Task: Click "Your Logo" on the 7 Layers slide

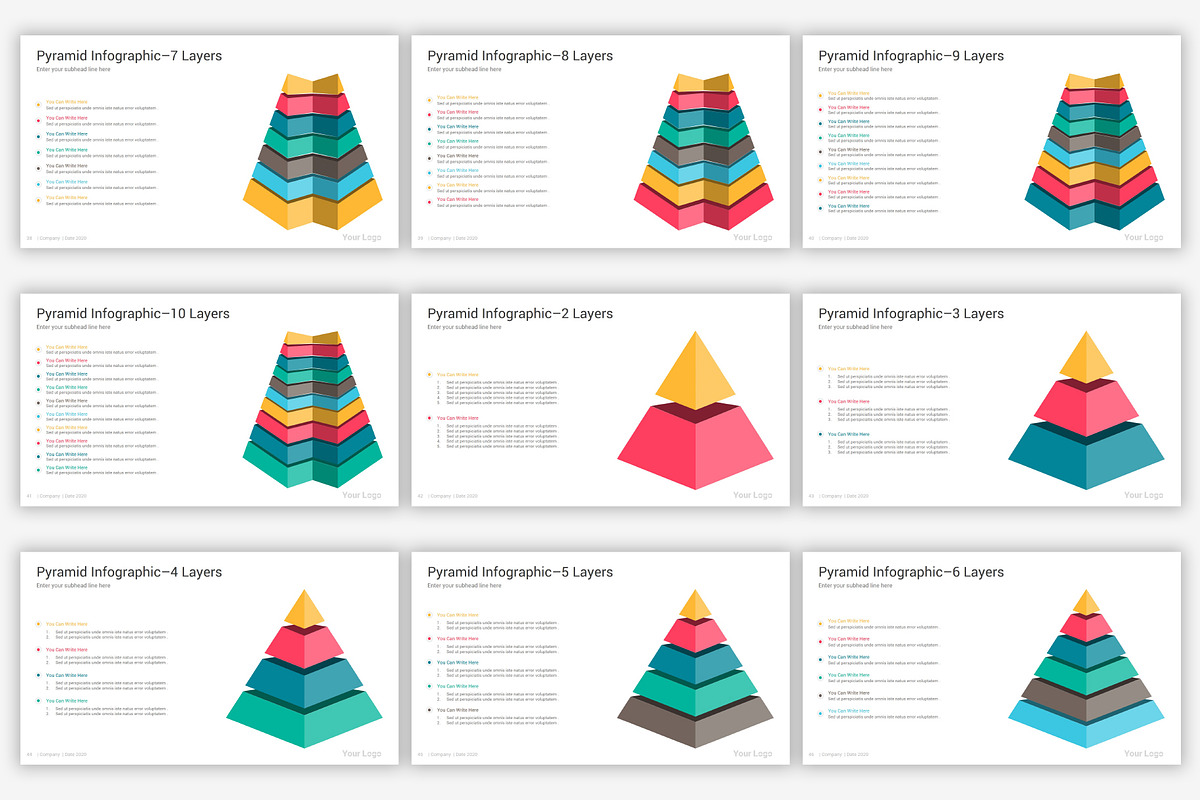Action: tap(361, 238)
